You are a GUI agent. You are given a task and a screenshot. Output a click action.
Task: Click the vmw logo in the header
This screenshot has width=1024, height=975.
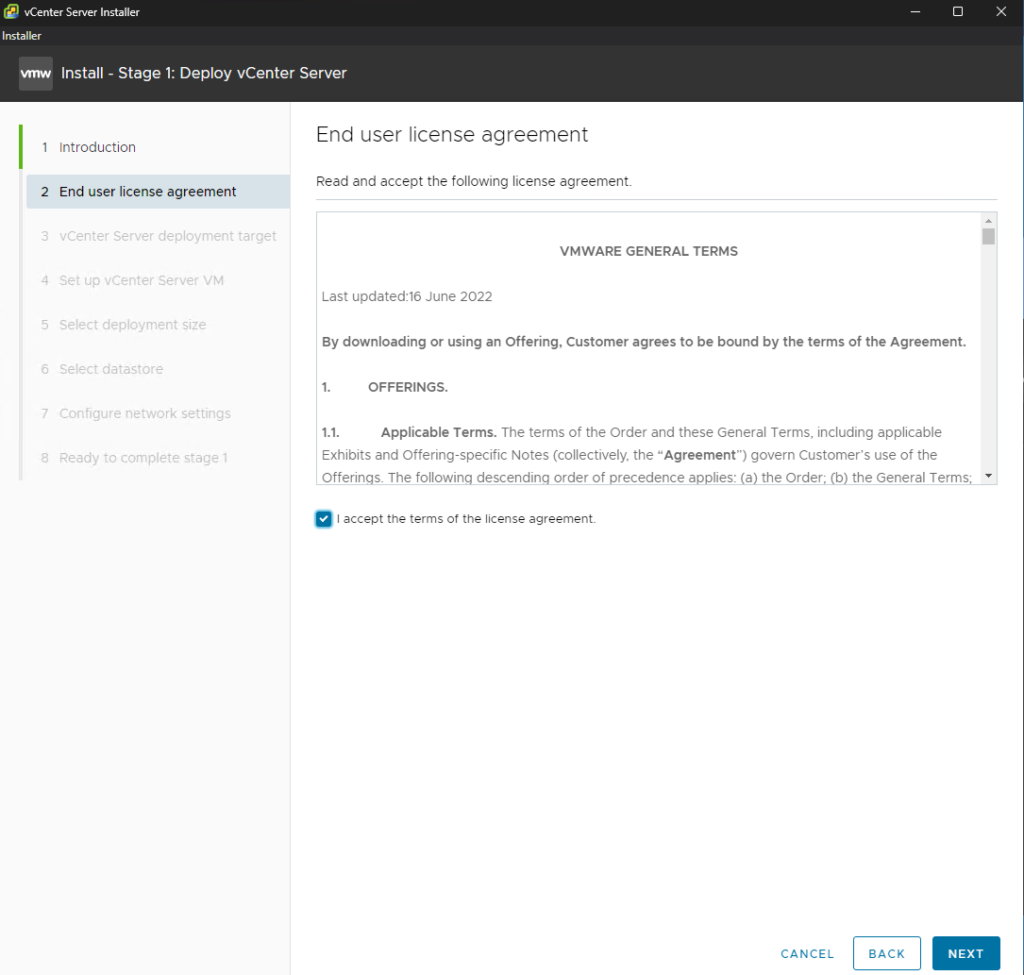(x=36, y=73)
